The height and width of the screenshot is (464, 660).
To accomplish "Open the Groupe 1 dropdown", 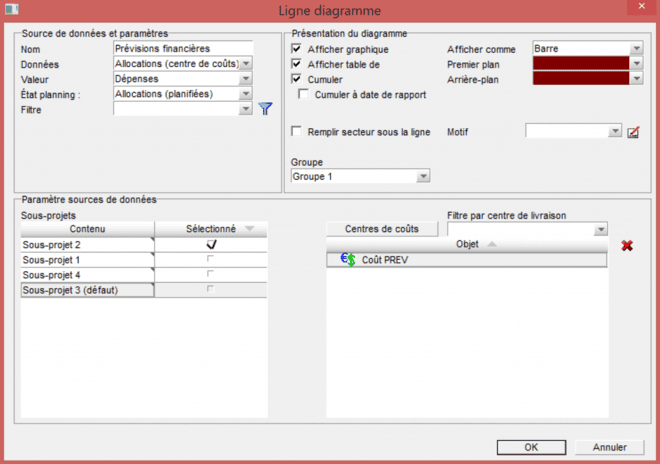I will (423, 176).
